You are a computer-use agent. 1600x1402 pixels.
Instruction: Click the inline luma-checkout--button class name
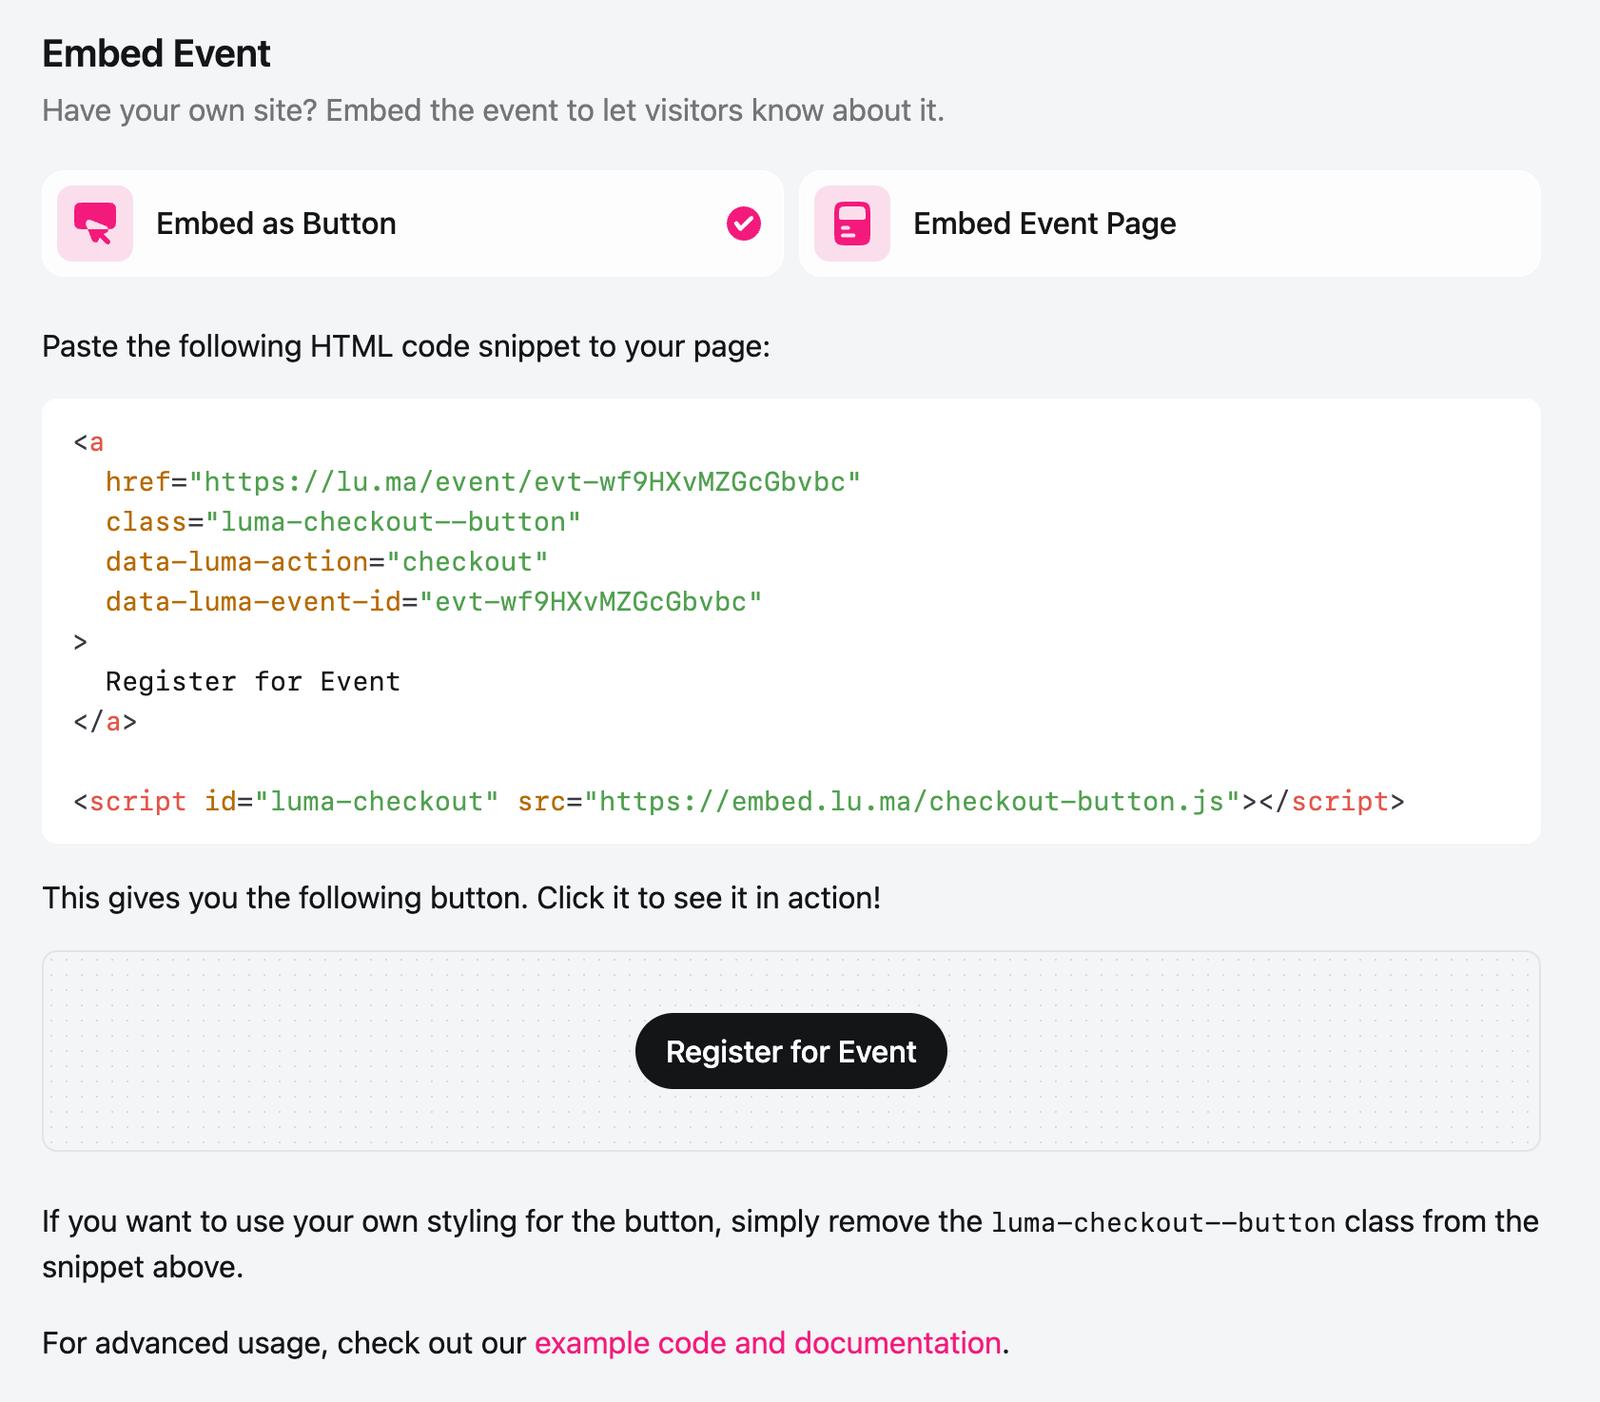coord(1163,1223)
